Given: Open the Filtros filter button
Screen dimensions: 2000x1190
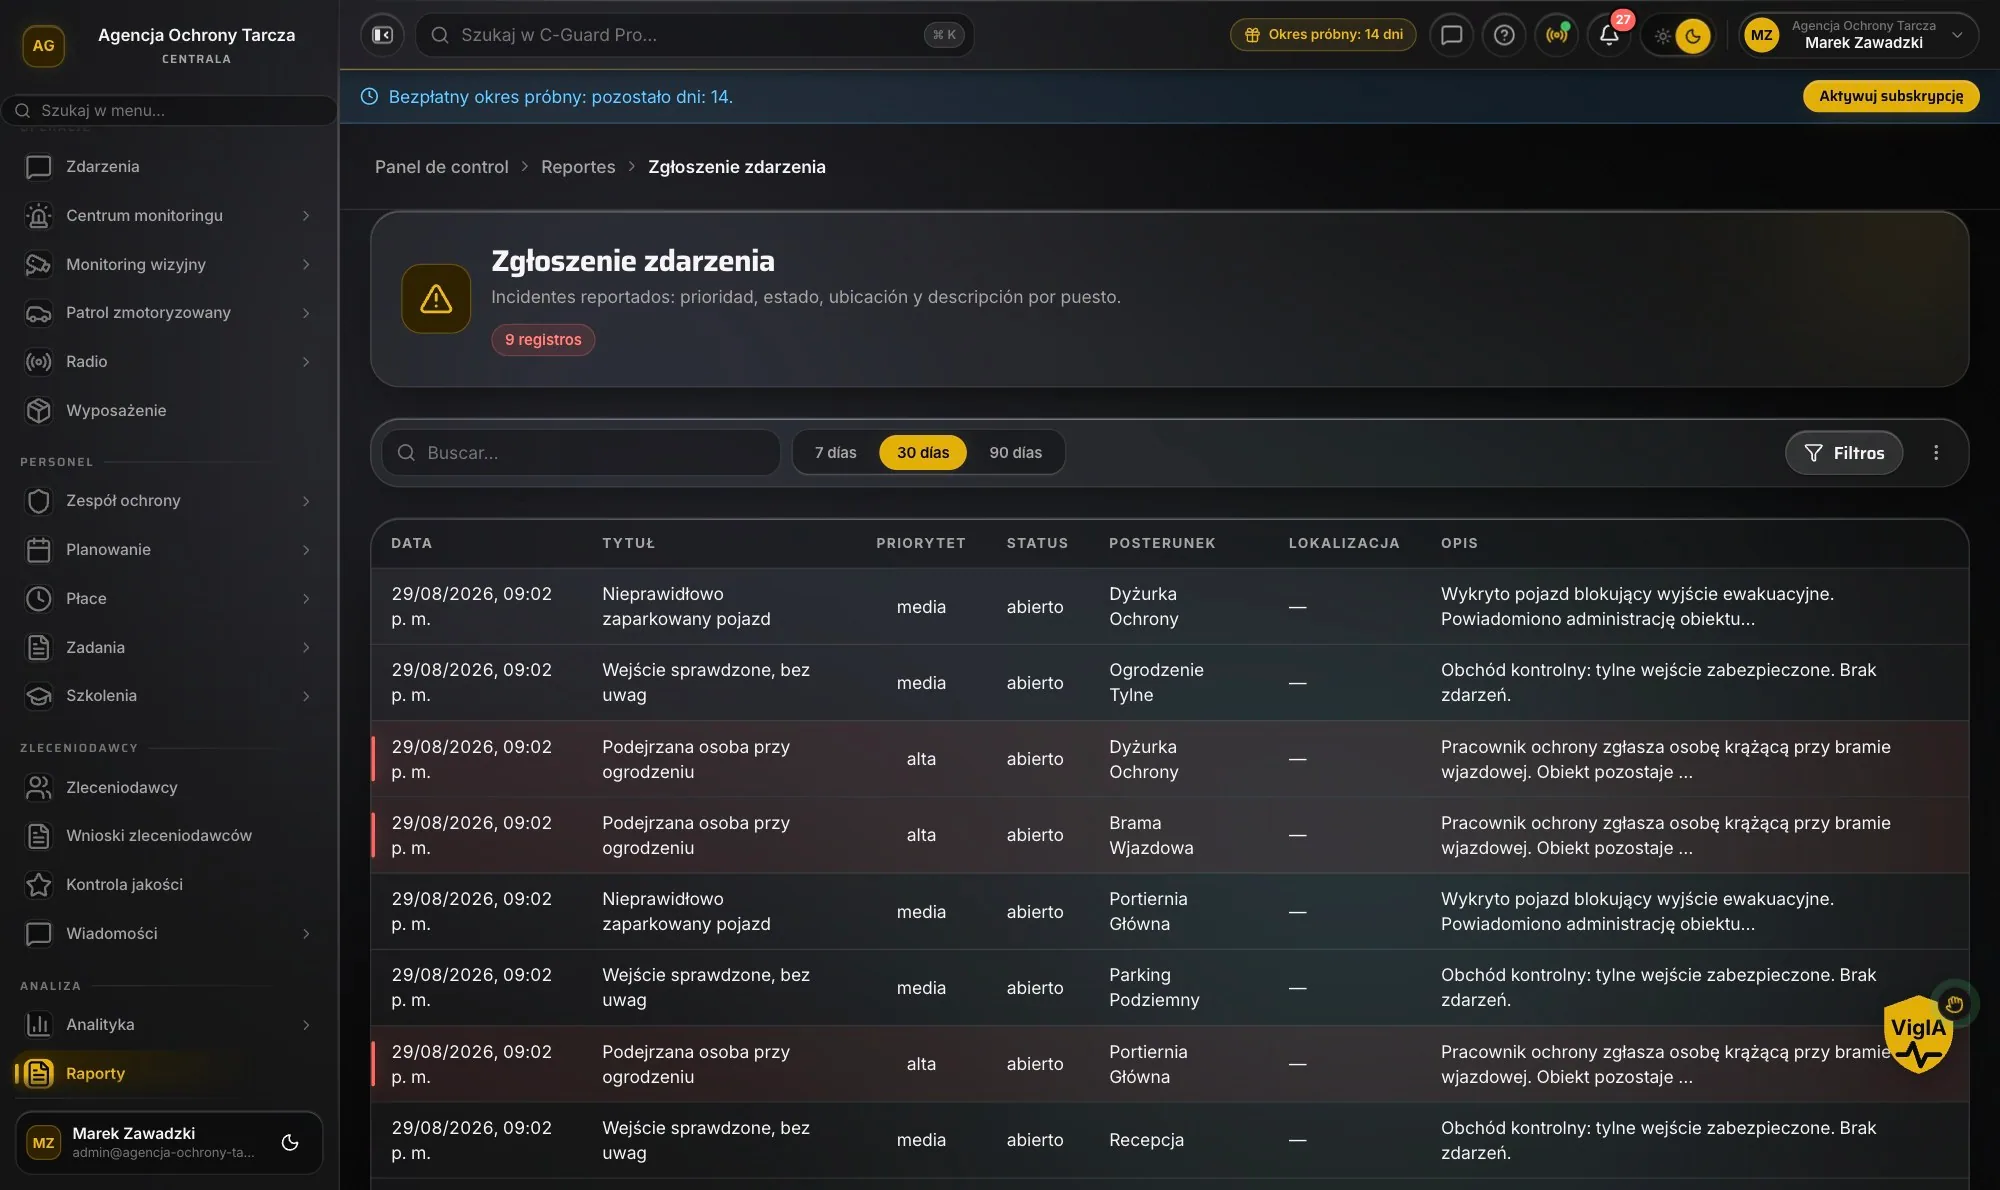Looking at the screenshot, I should pyautogui.click(x=1844, y=453).
